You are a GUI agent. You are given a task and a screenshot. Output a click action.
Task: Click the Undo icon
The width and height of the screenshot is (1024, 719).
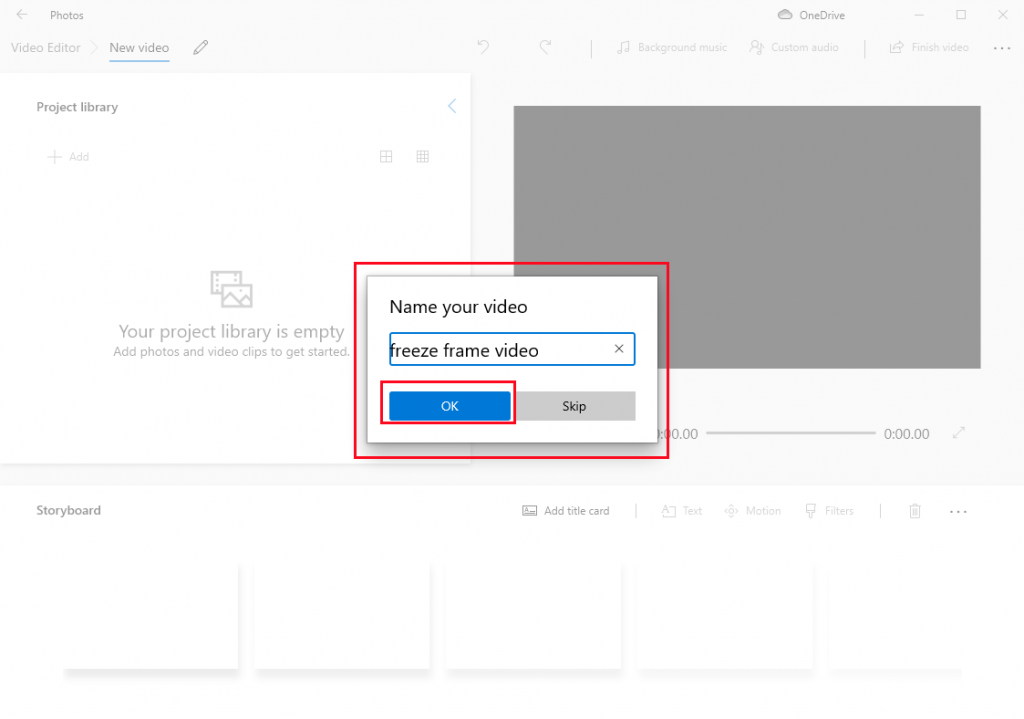tap(483, 47)
